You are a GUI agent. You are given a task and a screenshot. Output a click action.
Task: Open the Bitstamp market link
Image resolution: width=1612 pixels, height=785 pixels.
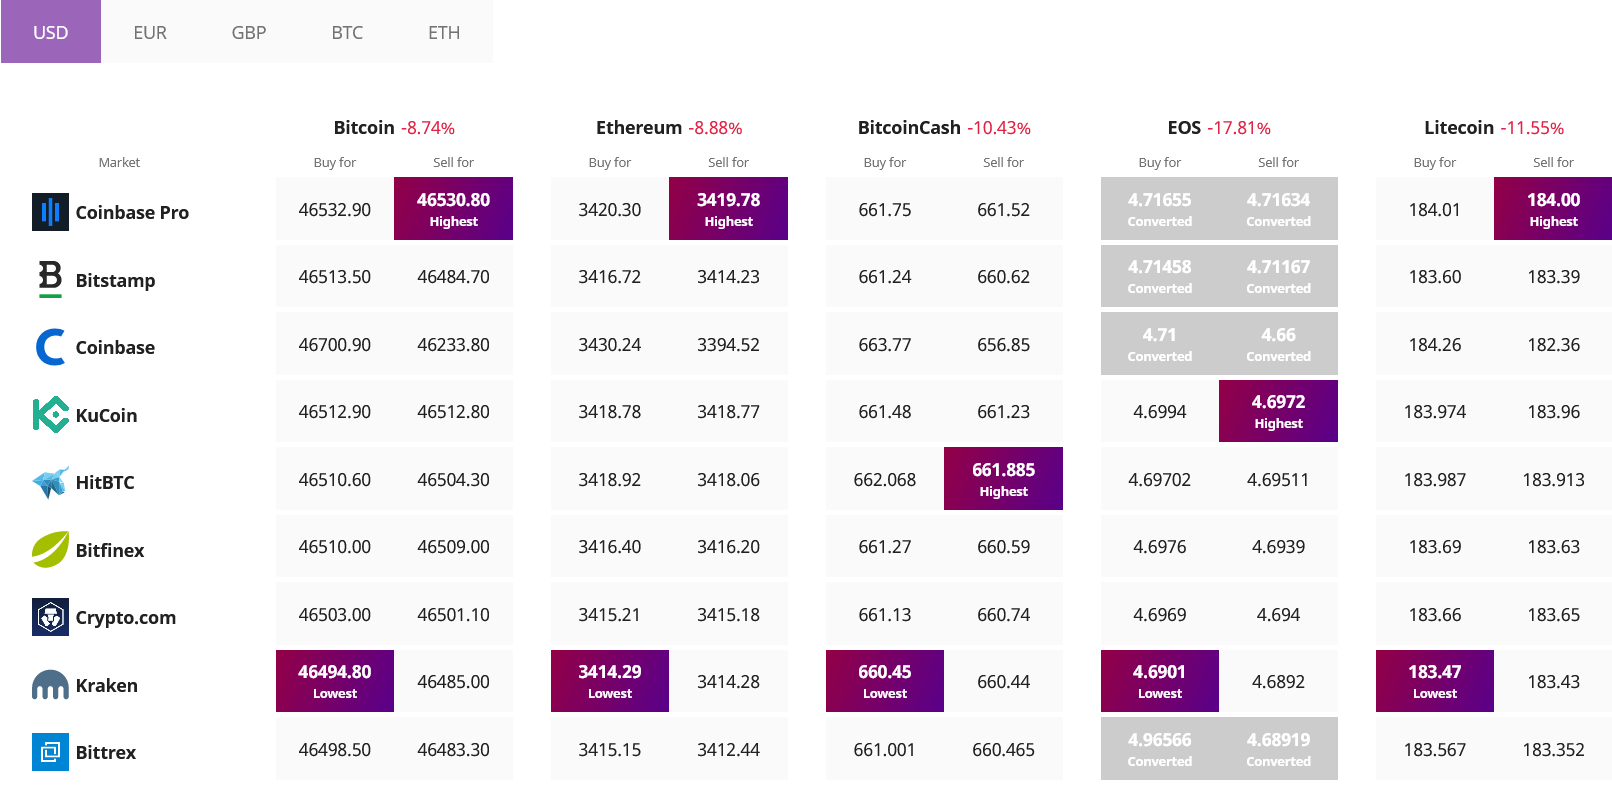(x=115, y=280)
